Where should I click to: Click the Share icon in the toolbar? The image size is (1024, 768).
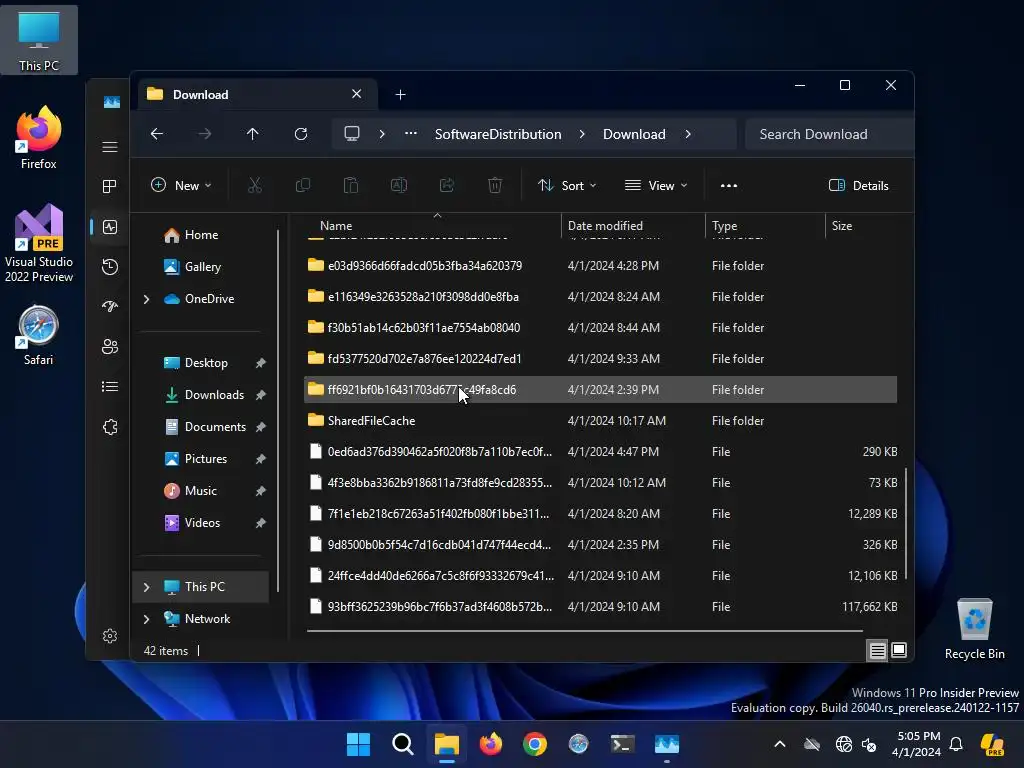[447, 185]
